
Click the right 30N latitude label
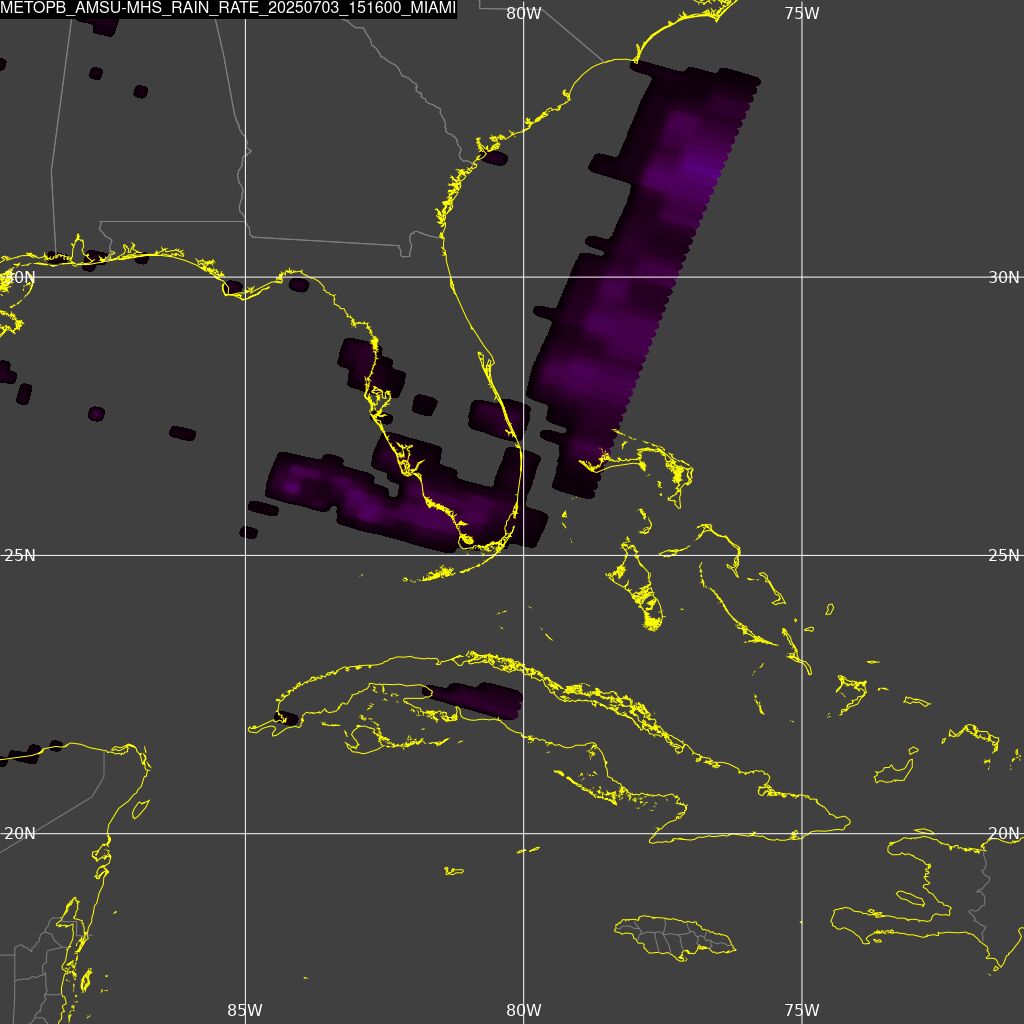coord(1003,277)
